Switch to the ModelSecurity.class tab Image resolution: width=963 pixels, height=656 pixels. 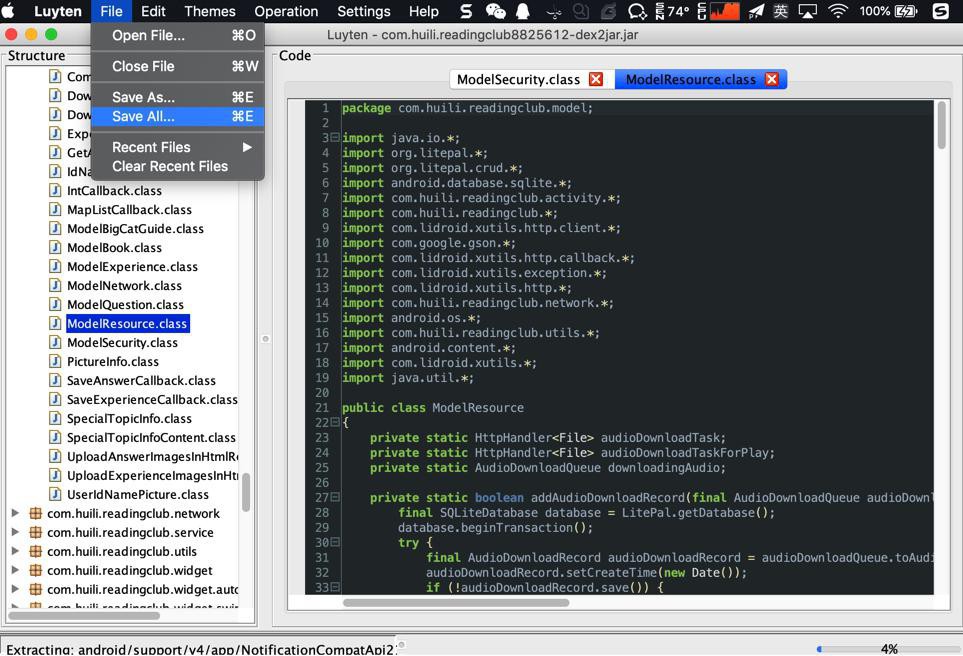pos(518,79)
